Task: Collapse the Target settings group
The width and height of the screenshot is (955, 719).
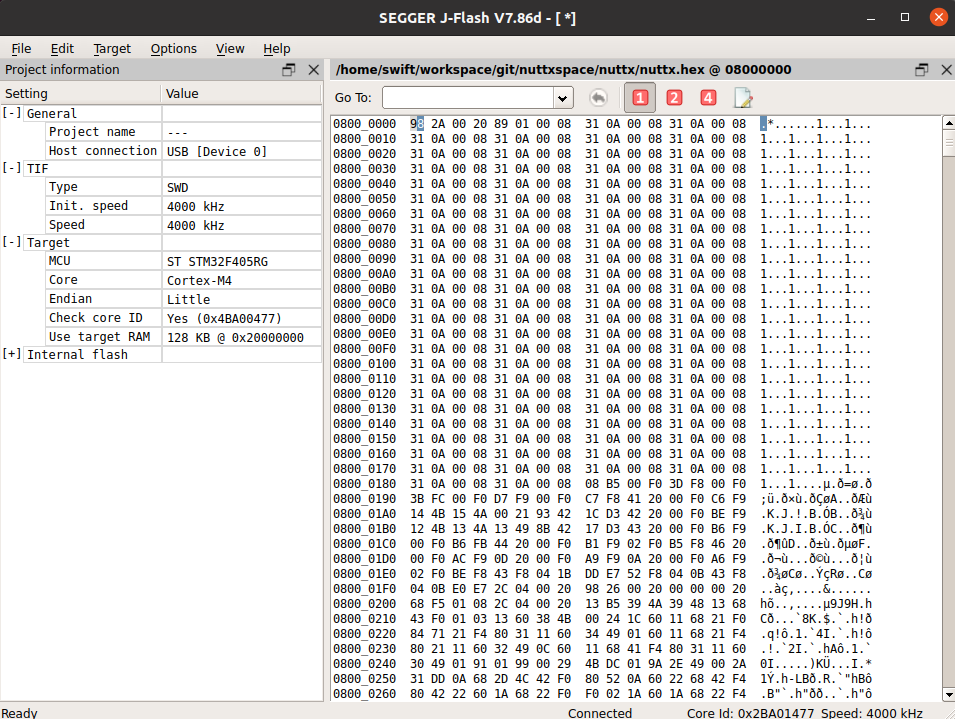Action: pyautogui.click(x=12, y=242)
